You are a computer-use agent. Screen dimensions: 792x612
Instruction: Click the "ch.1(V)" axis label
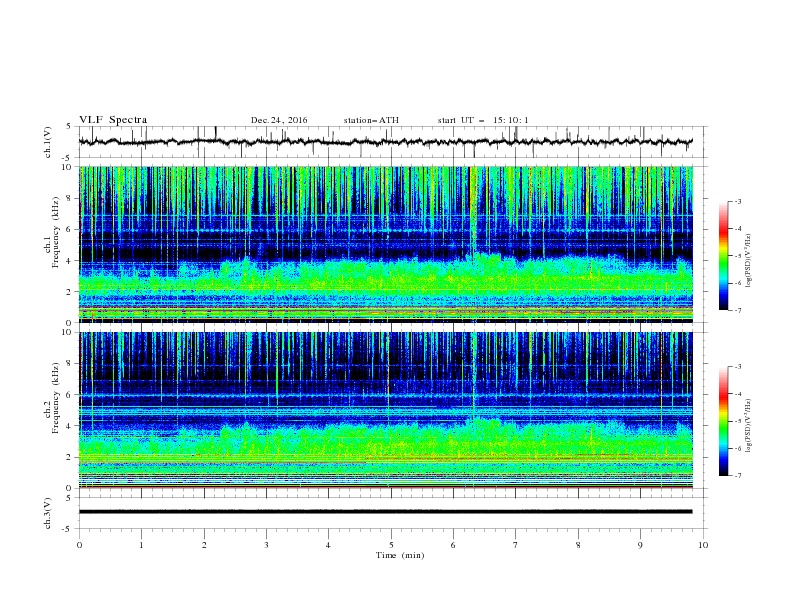click(48, 142)
